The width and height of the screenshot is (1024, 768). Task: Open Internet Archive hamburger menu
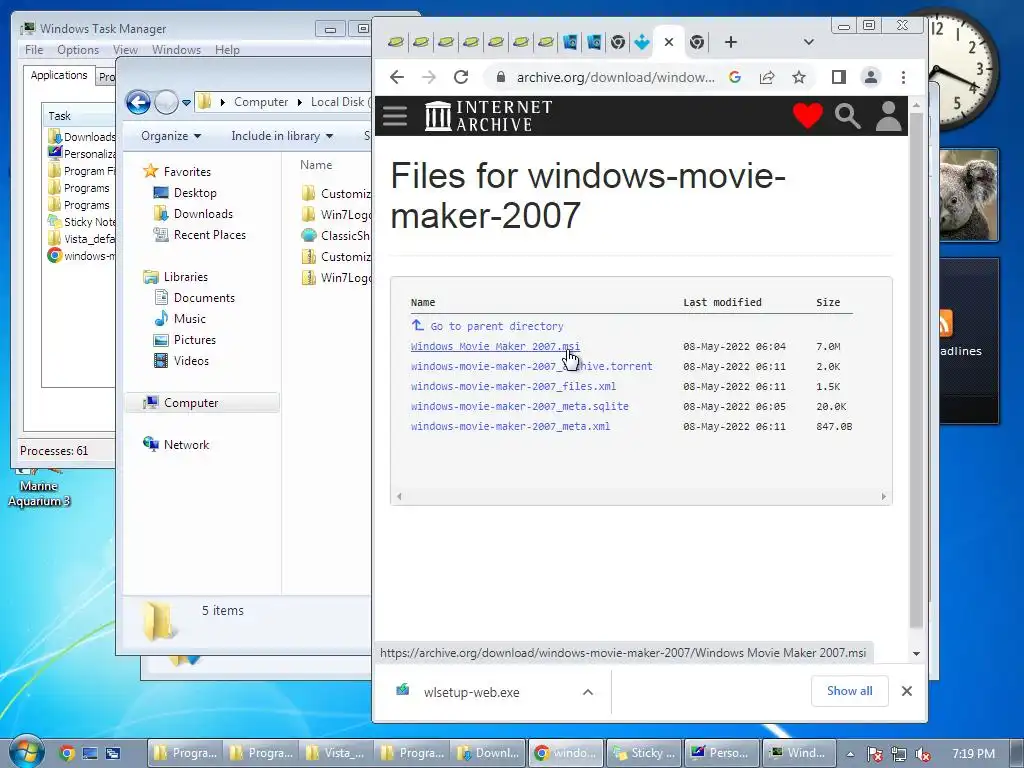point(395,116)
